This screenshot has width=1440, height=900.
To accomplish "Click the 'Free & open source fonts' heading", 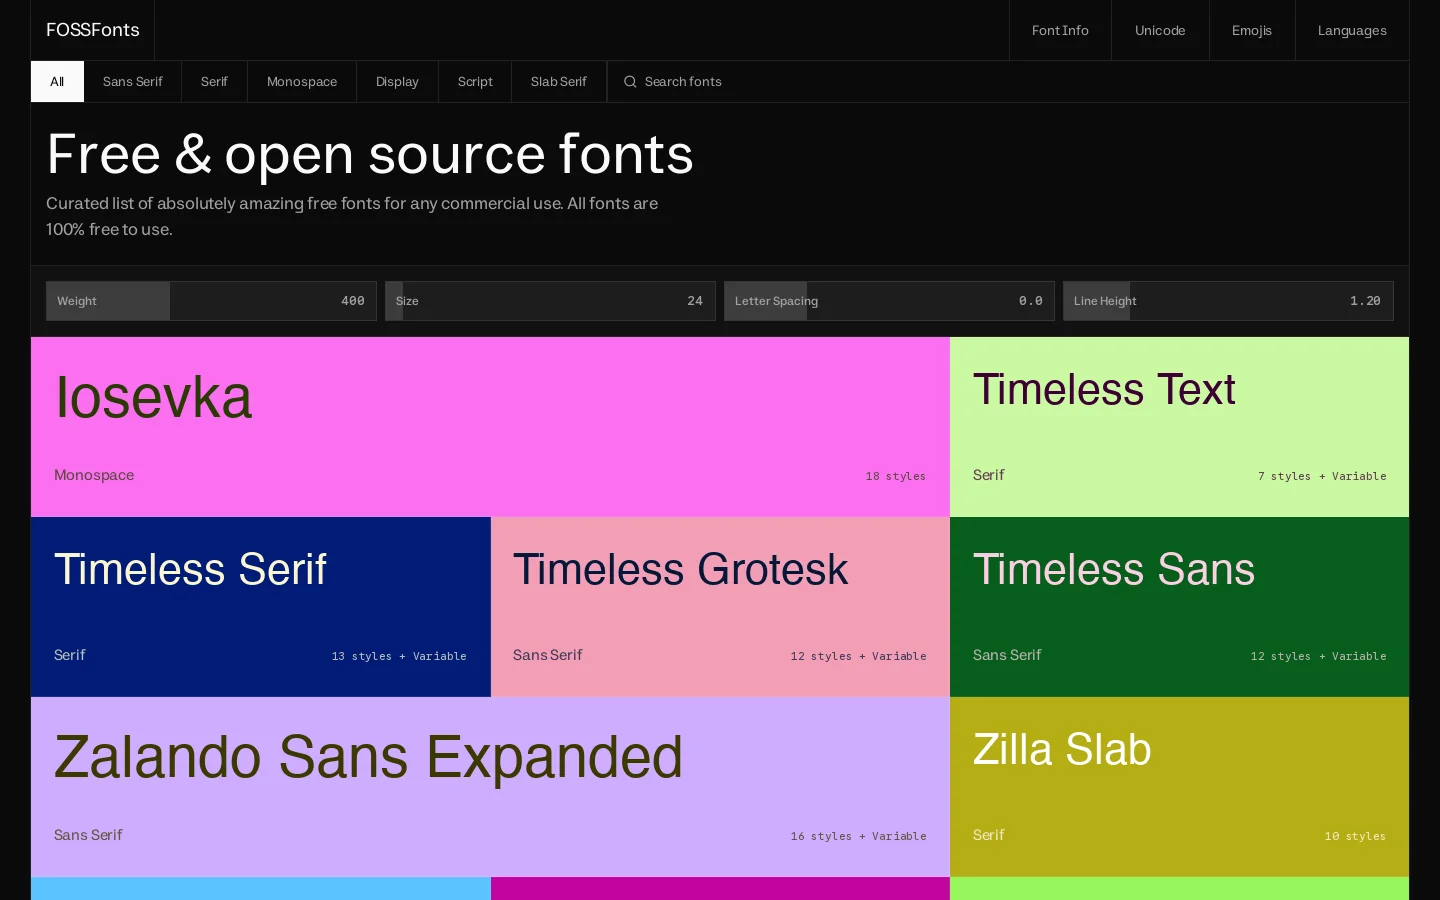I will (x=370, y=155).
